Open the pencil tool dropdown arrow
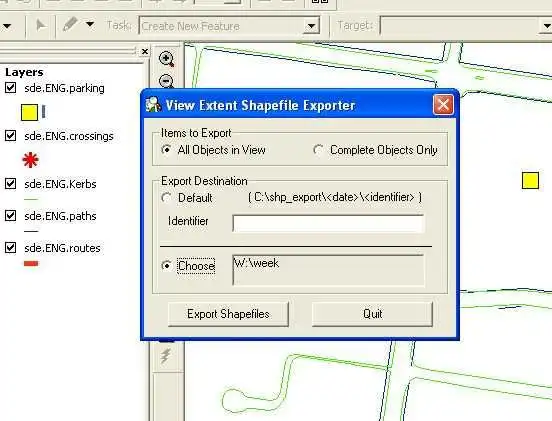This screenshot has height=421, width=552. pyautogui.click(x=90, y=25)
